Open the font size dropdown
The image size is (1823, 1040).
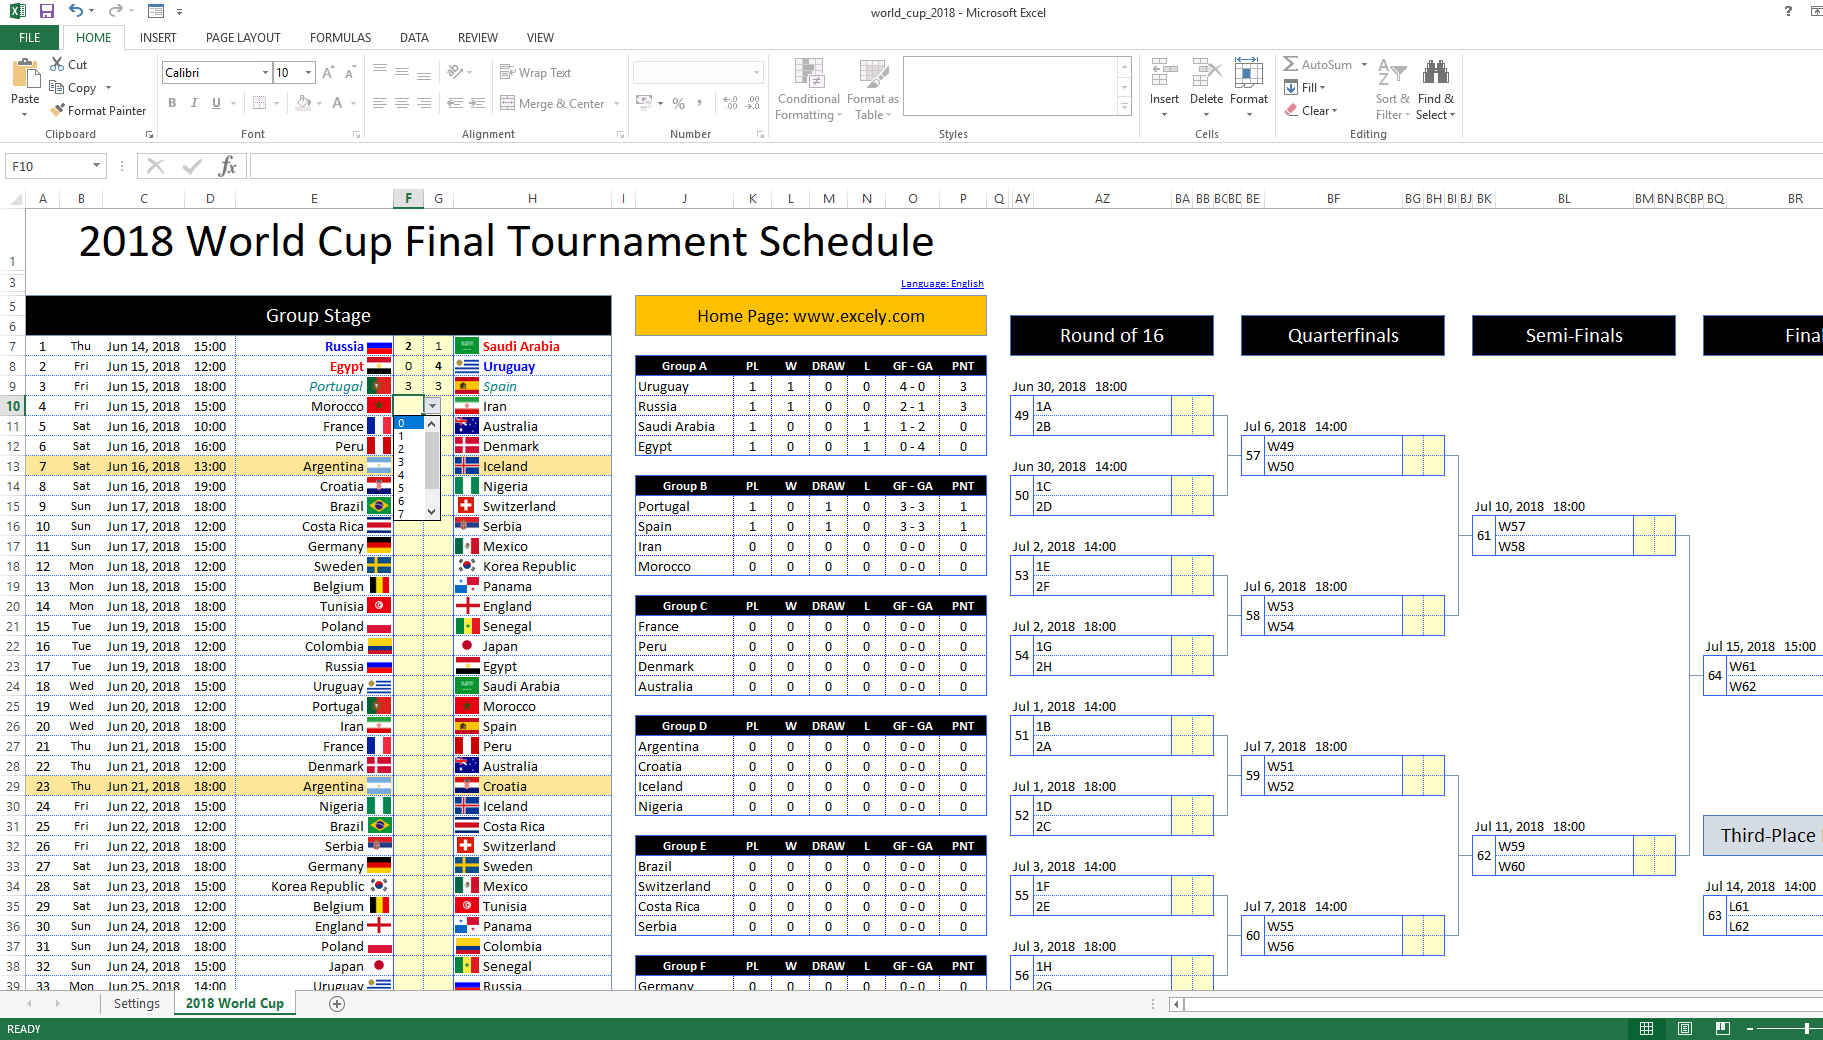309,73
